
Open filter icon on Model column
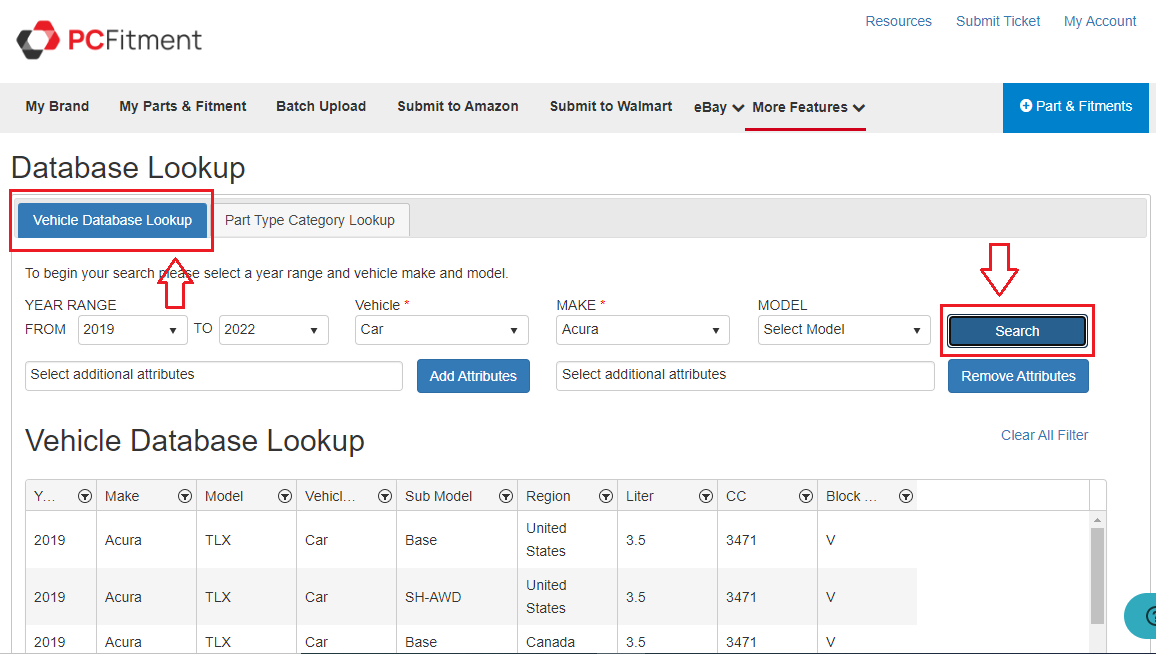(x=285, y=496)
